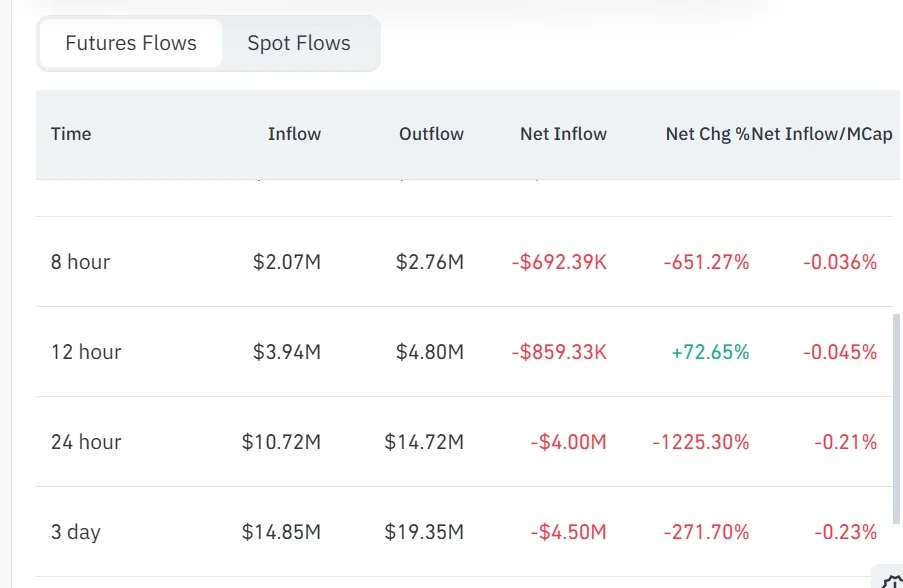Click the $3.94M inflow value
This screenshot has width=903, height=588.
coord(287,352)
